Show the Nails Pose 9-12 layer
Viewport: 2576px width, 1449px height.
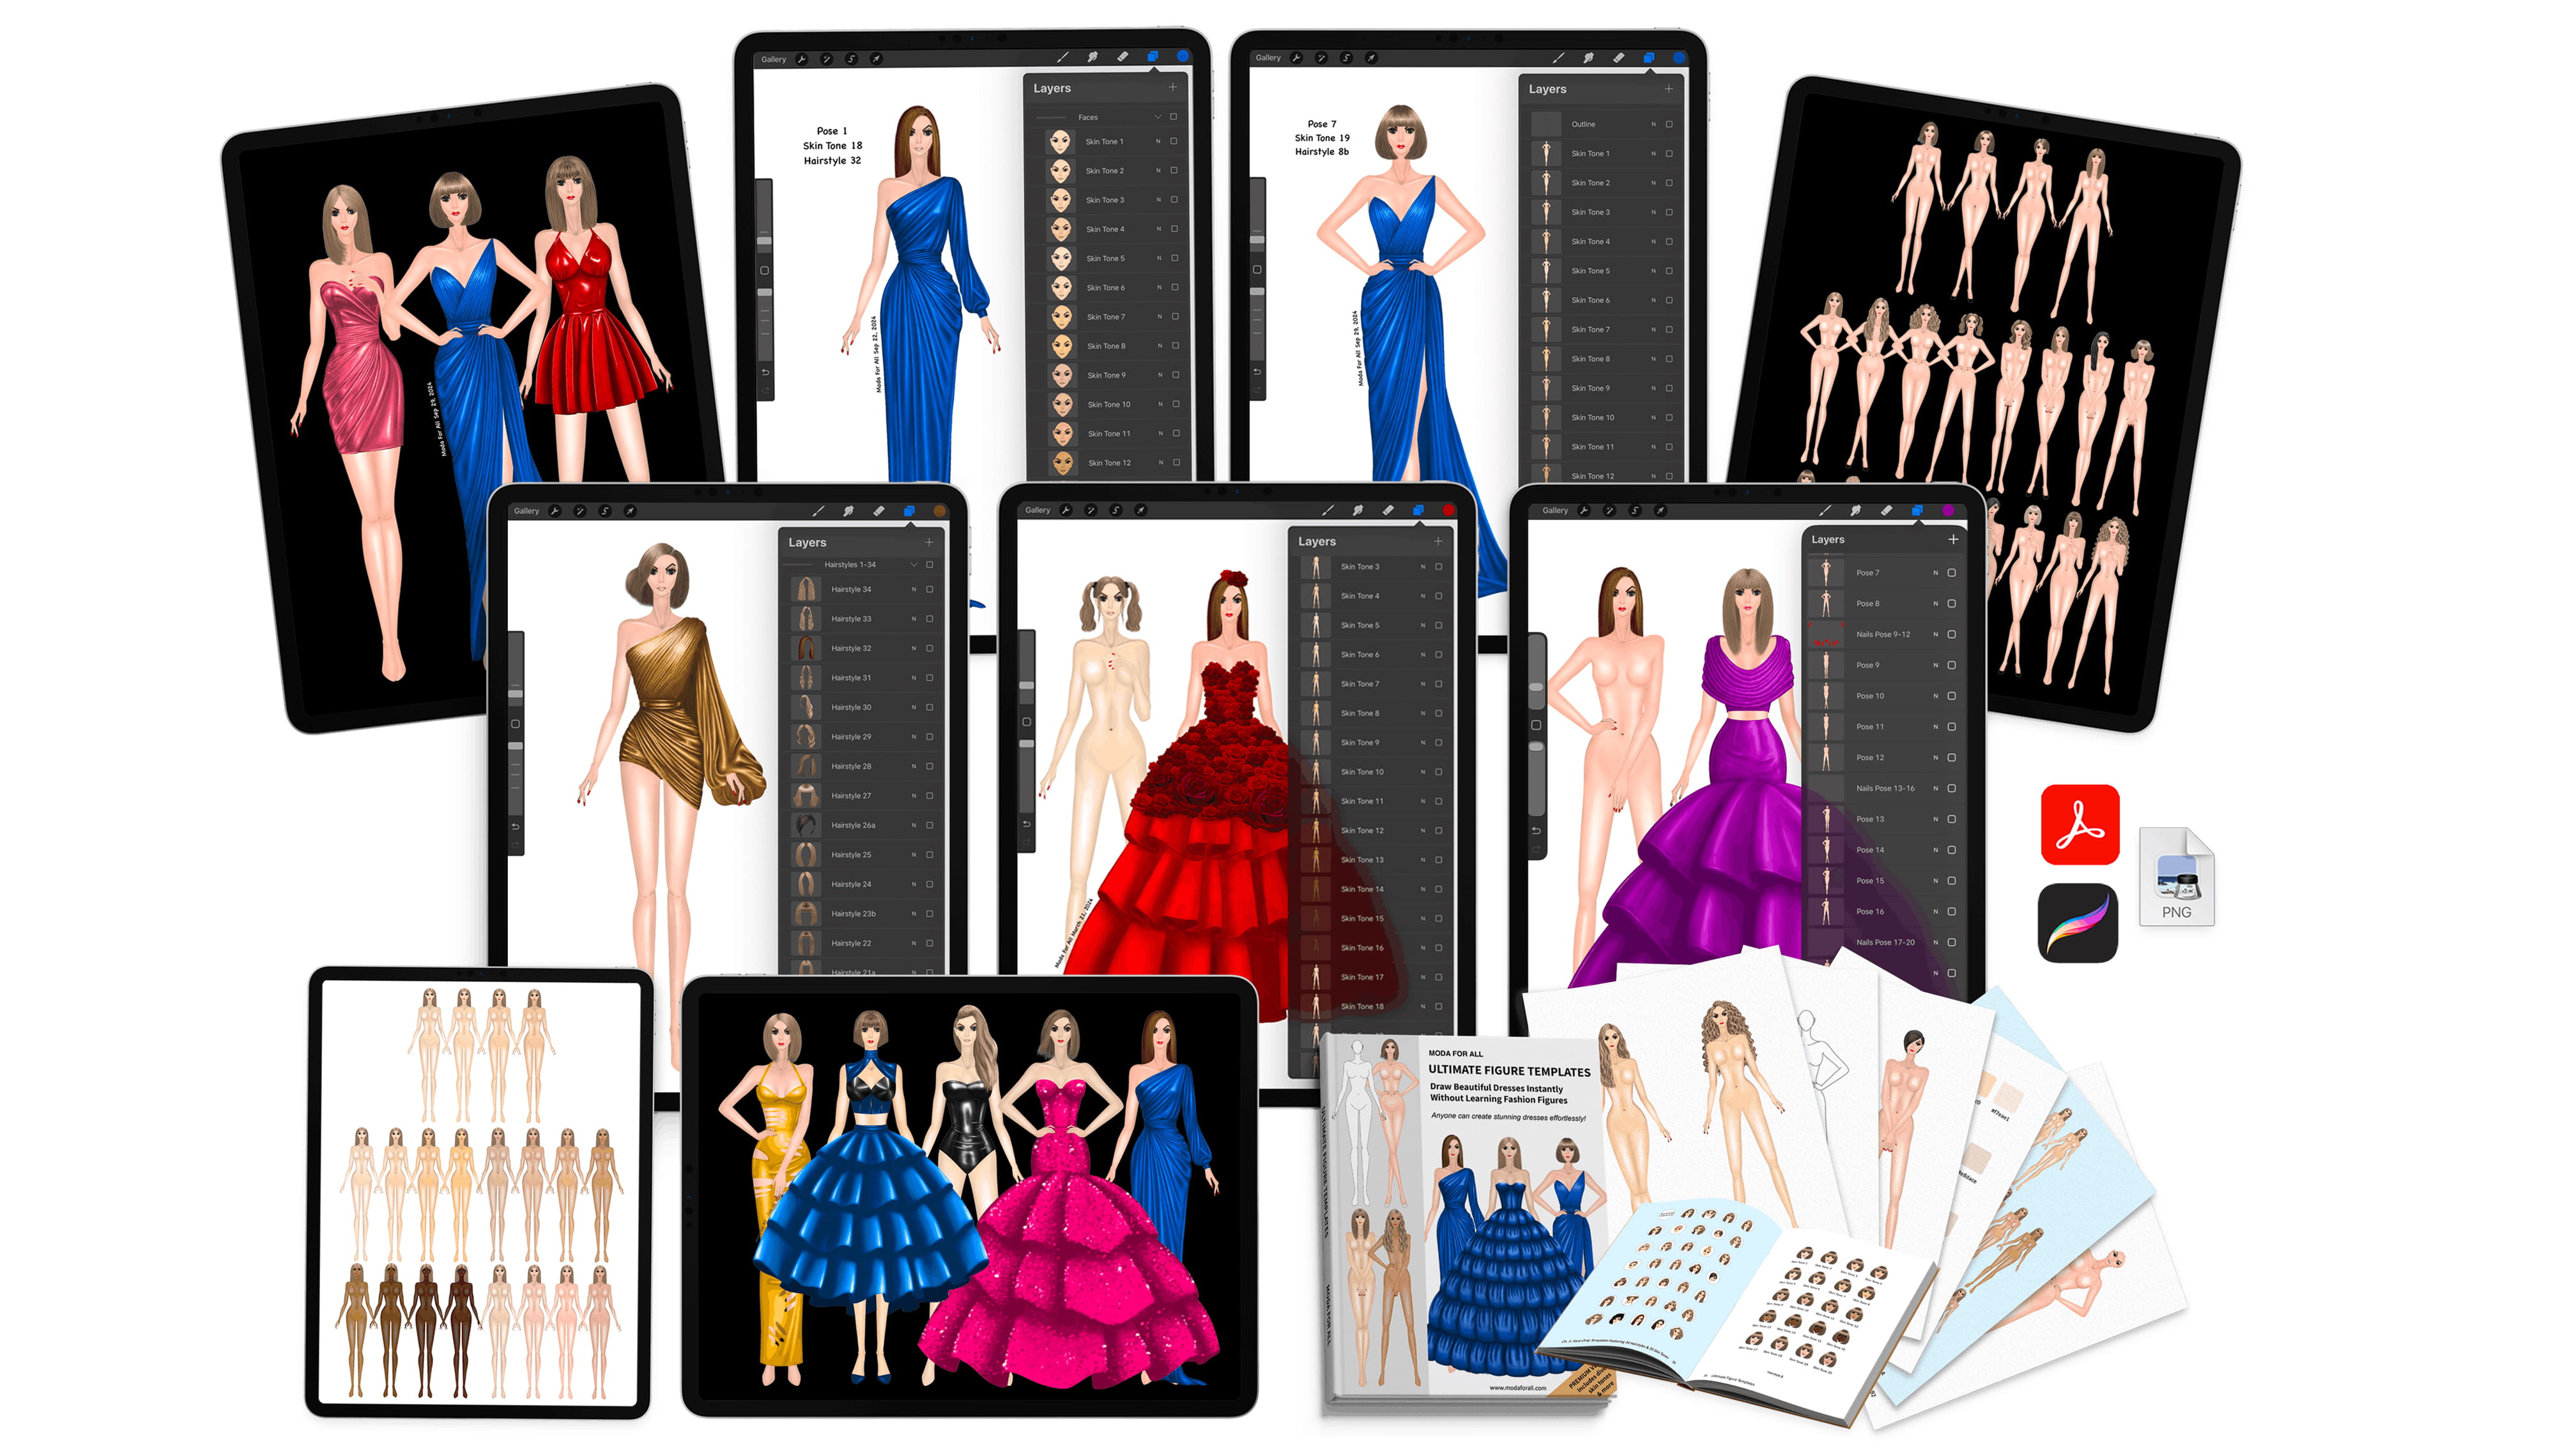click(1952, 635)
